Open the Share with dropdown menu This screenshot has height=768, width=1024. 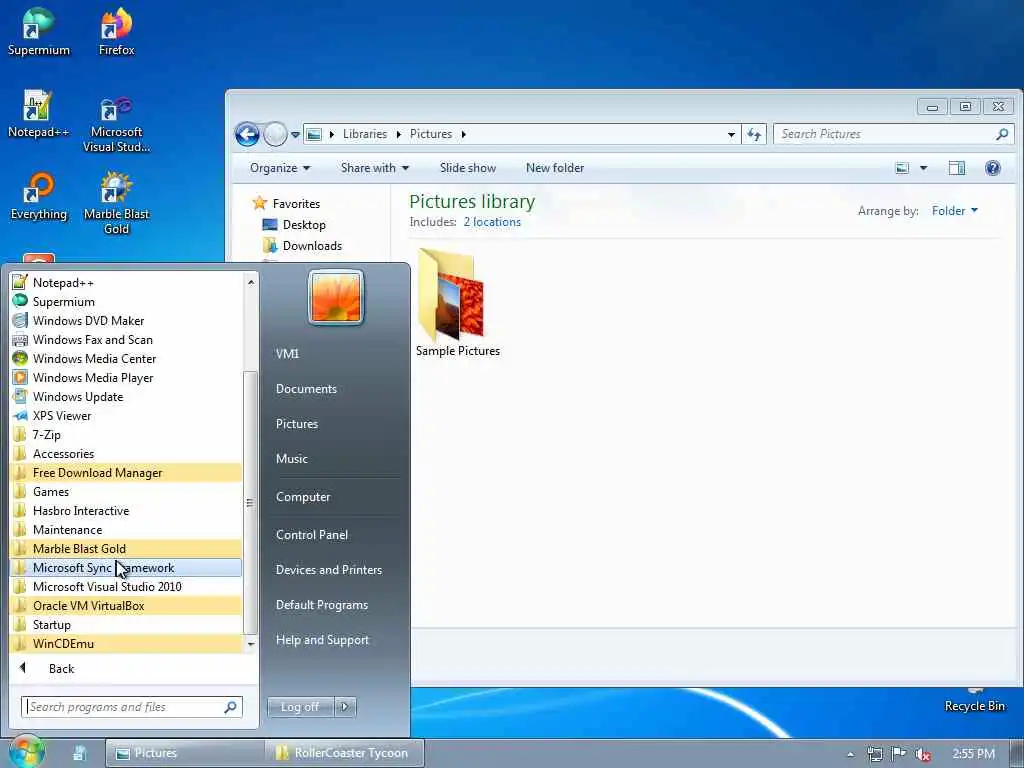375,168
